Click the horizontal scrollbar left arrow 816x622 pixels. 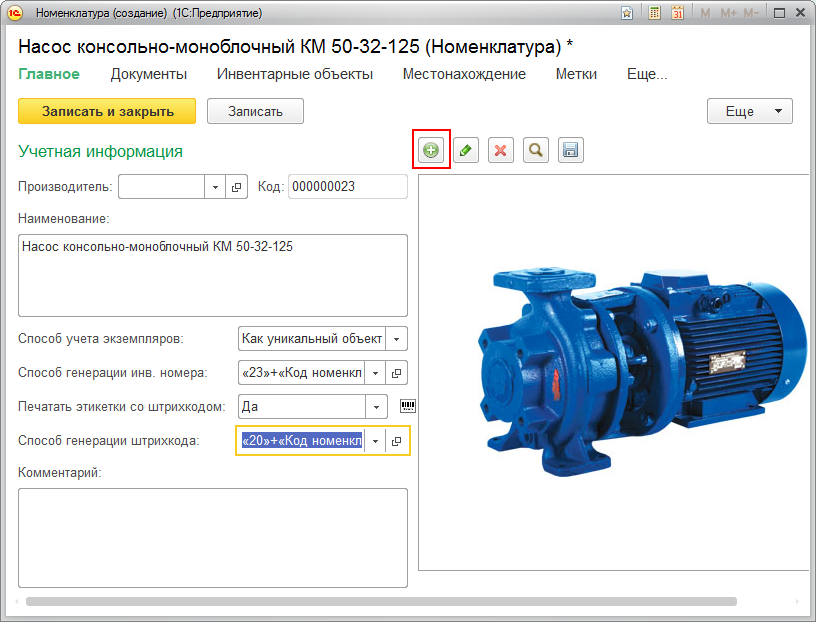pos(17,601)
